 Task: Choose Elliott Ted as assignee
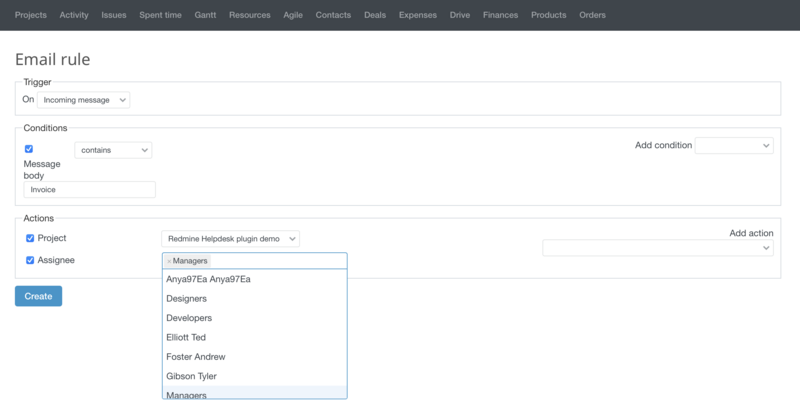[186, 337]
